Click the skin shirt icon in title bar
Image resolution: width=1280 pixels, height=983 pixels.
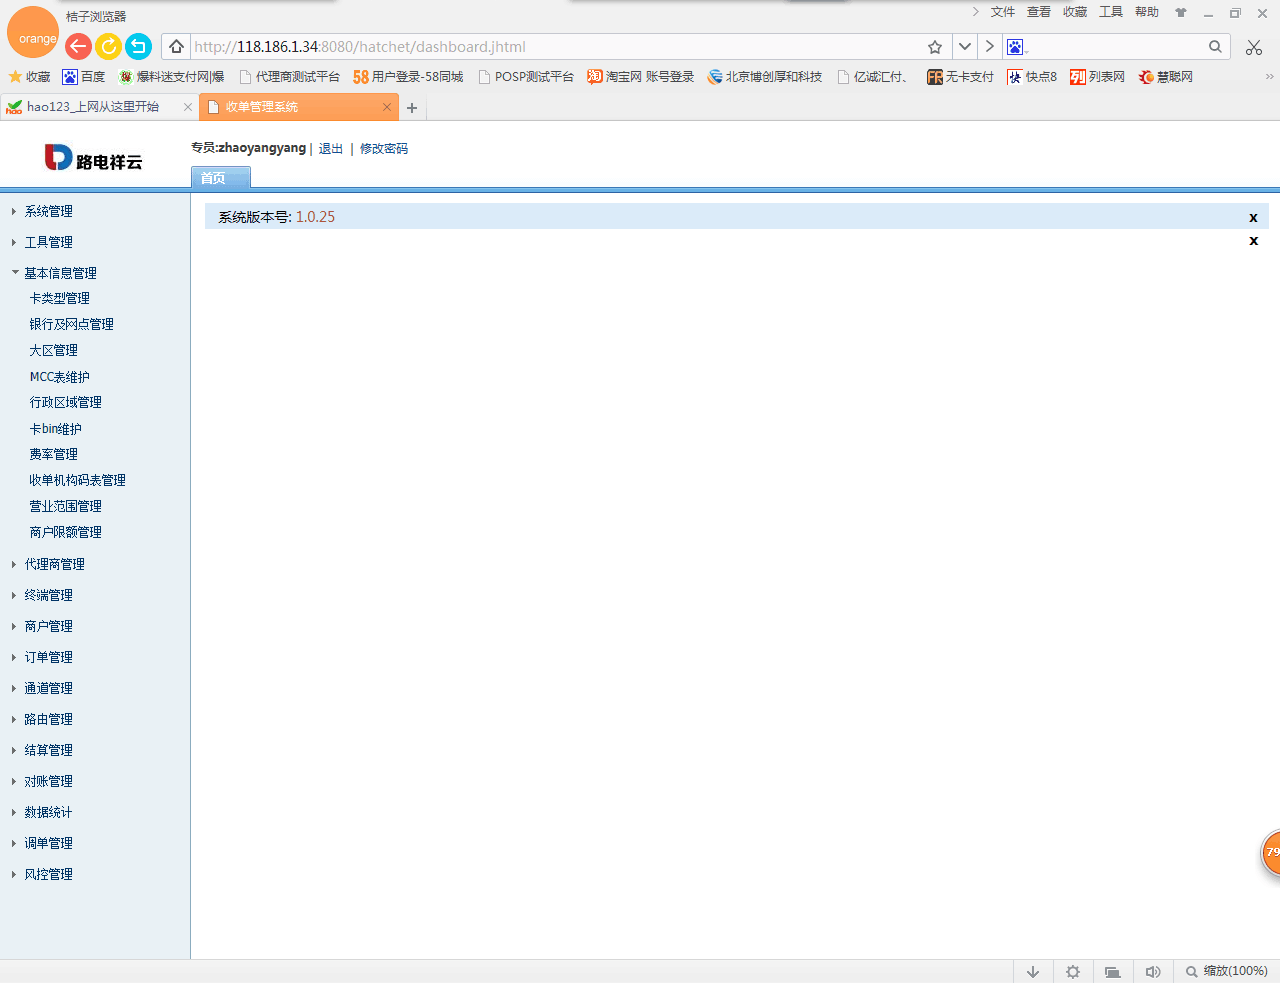1181,13
